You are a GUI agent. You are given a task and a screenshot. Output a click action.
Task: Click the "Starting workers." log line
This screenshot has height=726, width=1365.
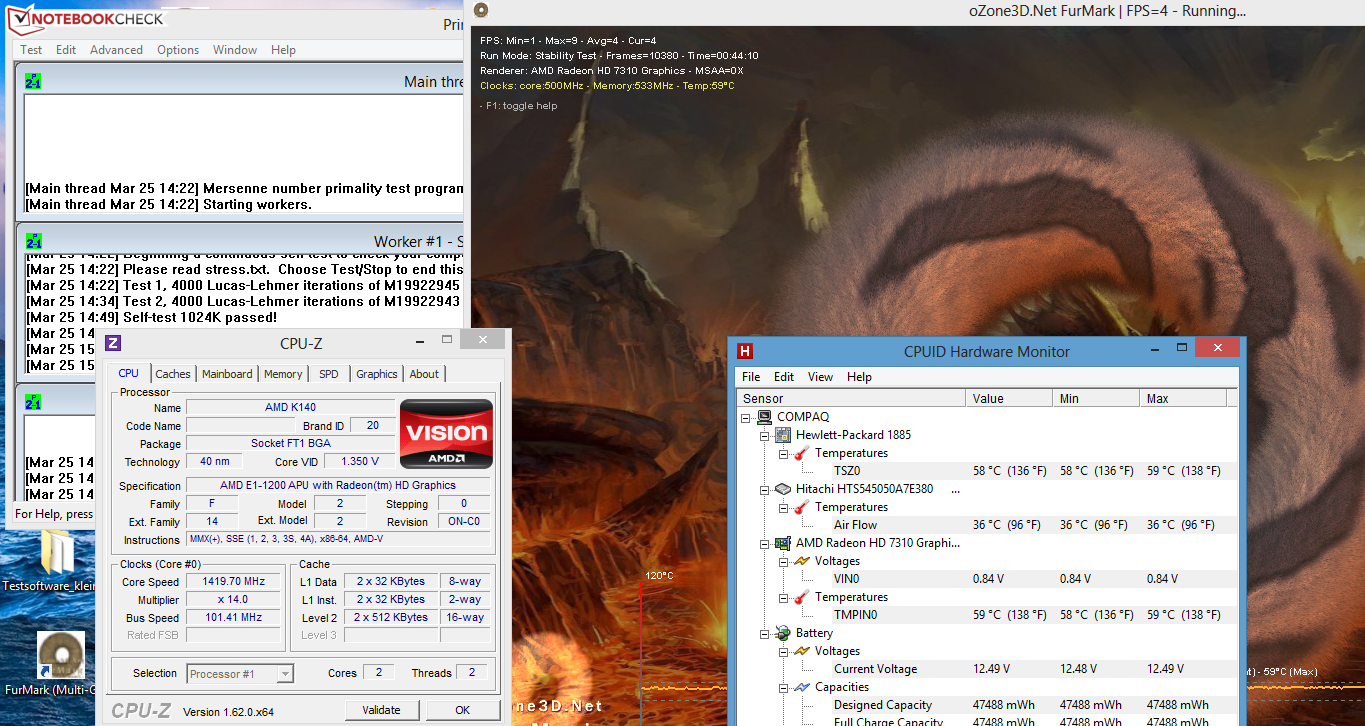pos(169,205)
